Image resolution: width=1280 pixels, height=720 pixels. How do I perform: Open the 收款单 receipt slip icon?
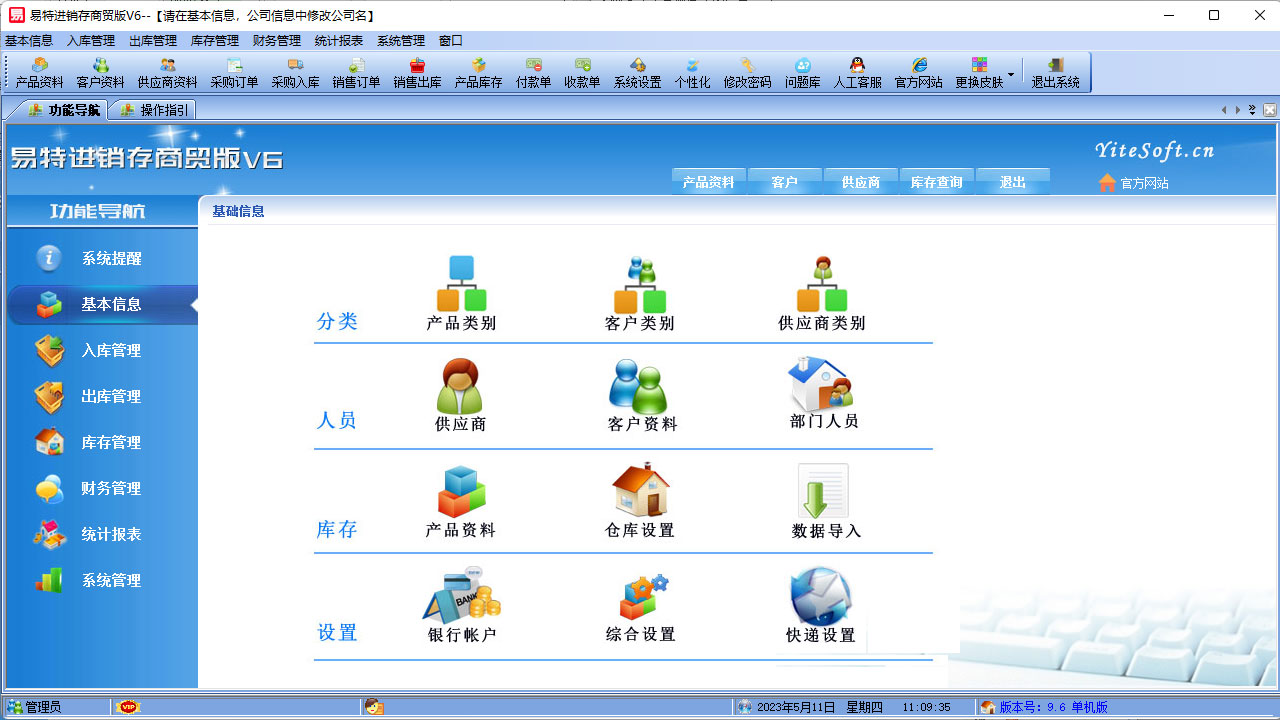582,73
